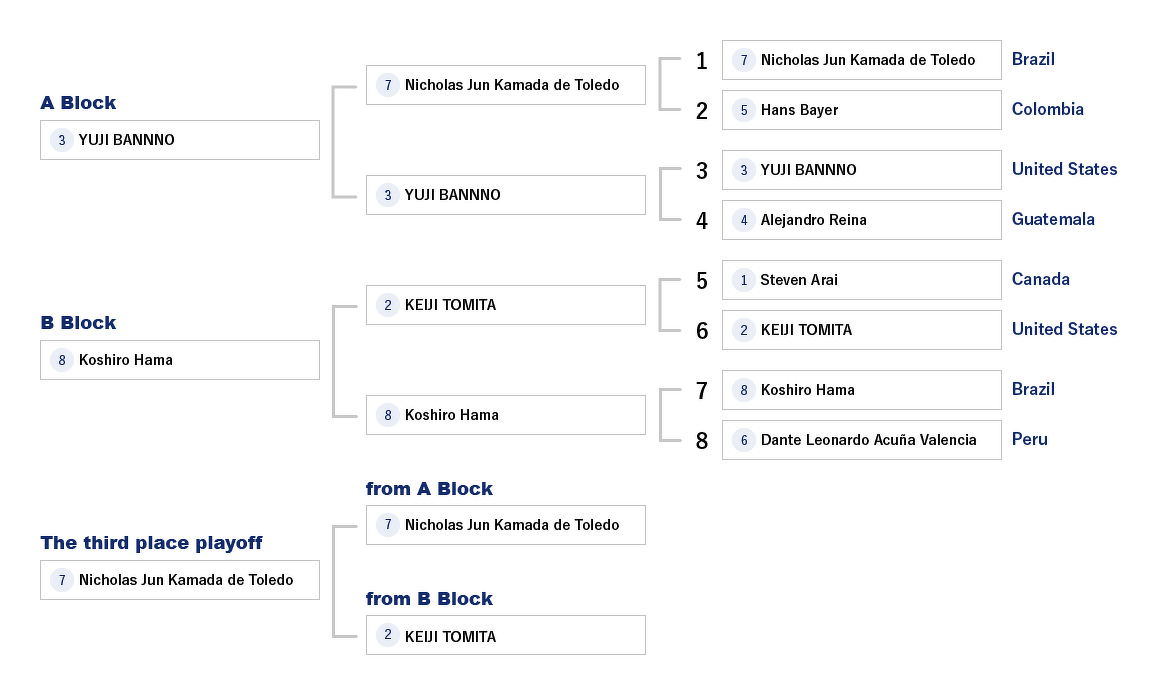Click 'The third place playoff' heading
Image resolution: width=1157 pixels, height=695 pixels.
[x=151, y=543]
